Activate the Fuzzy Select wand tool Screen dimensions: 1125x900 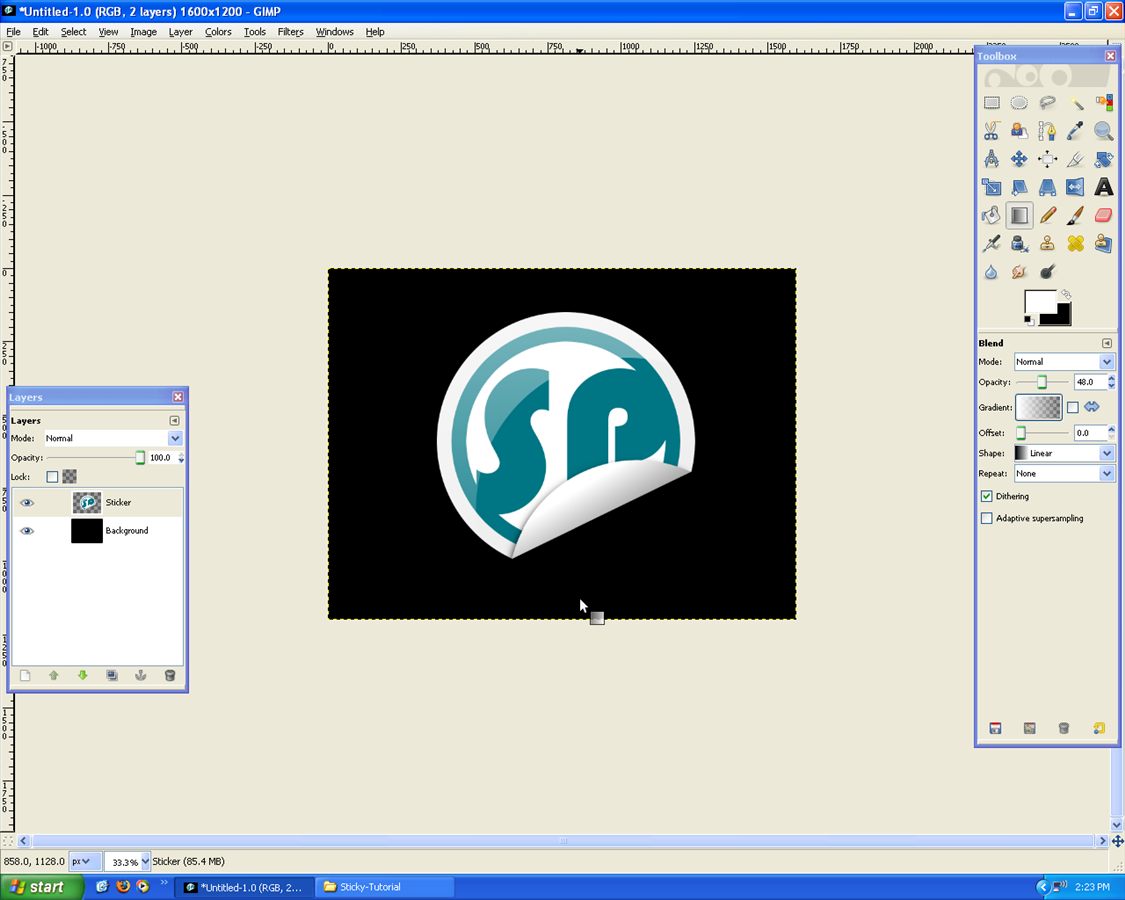coord(1075,103)
